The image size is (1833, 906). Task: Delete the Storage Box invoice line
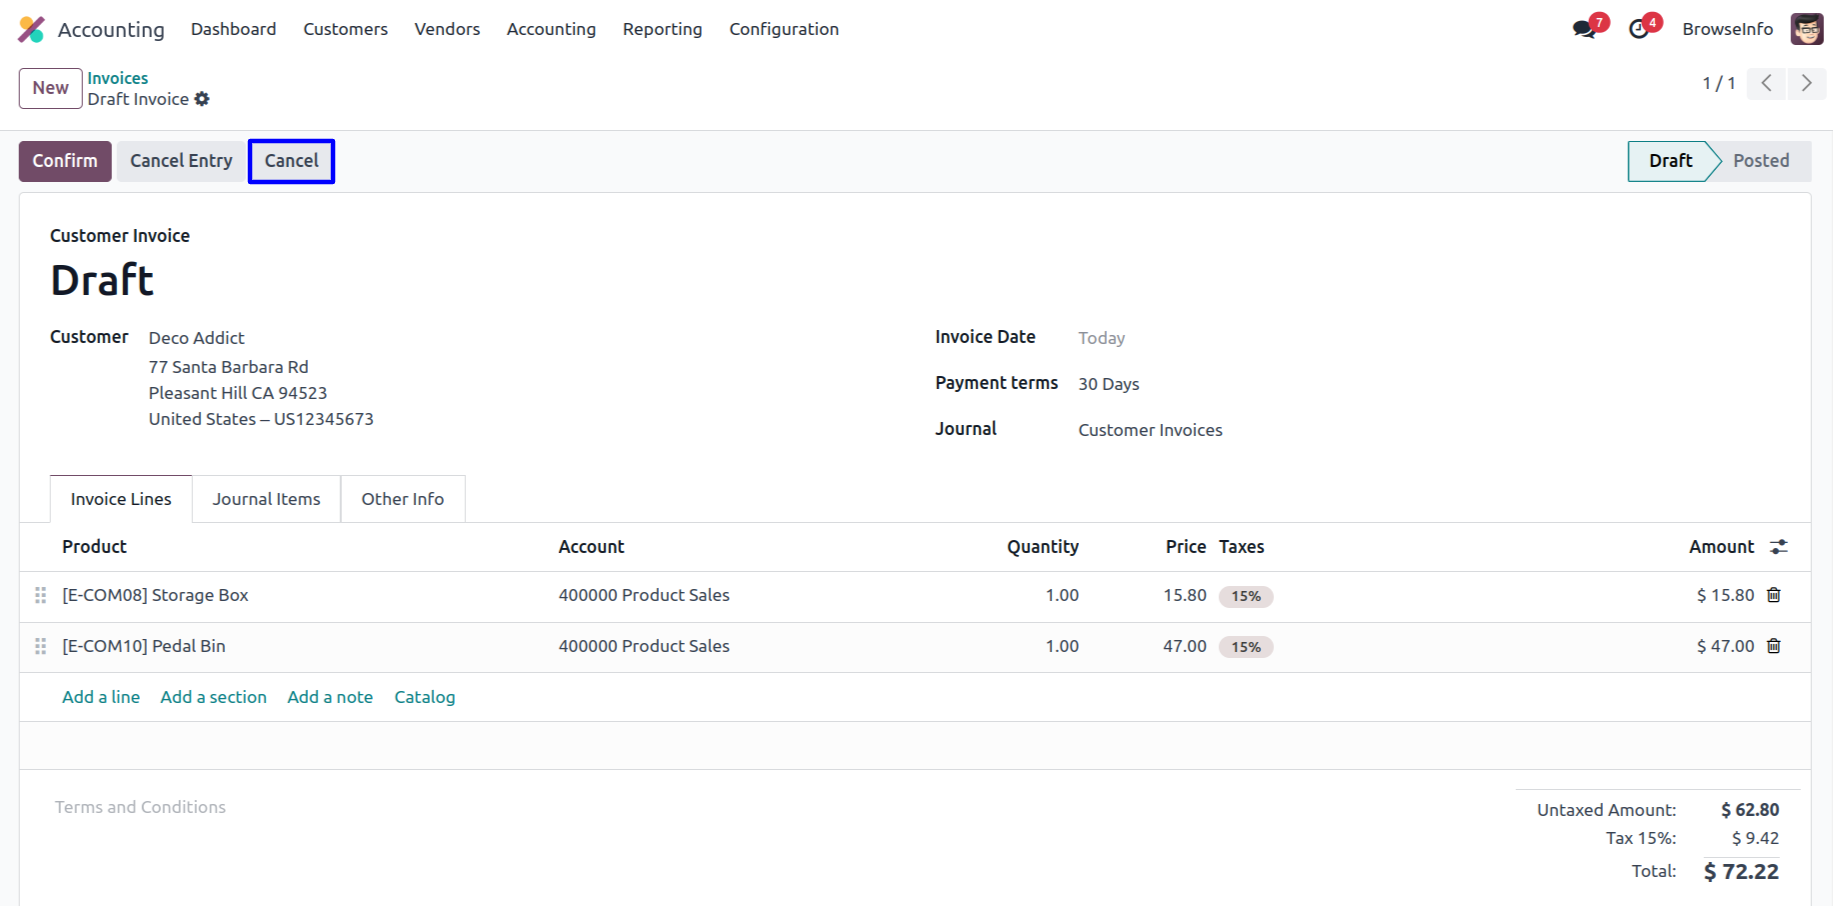tap(1774, 595)
